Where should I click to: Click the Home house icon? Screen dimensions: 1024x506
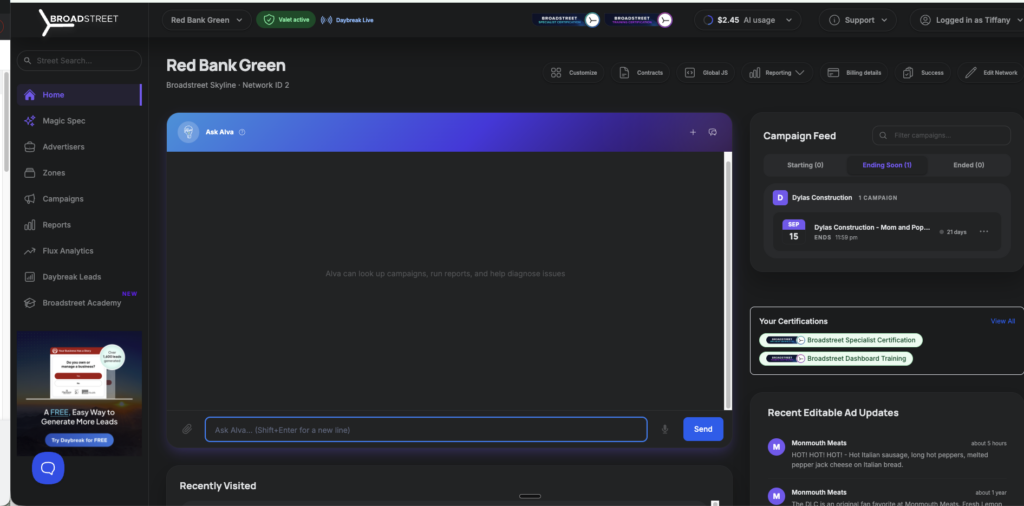[29, 95]
